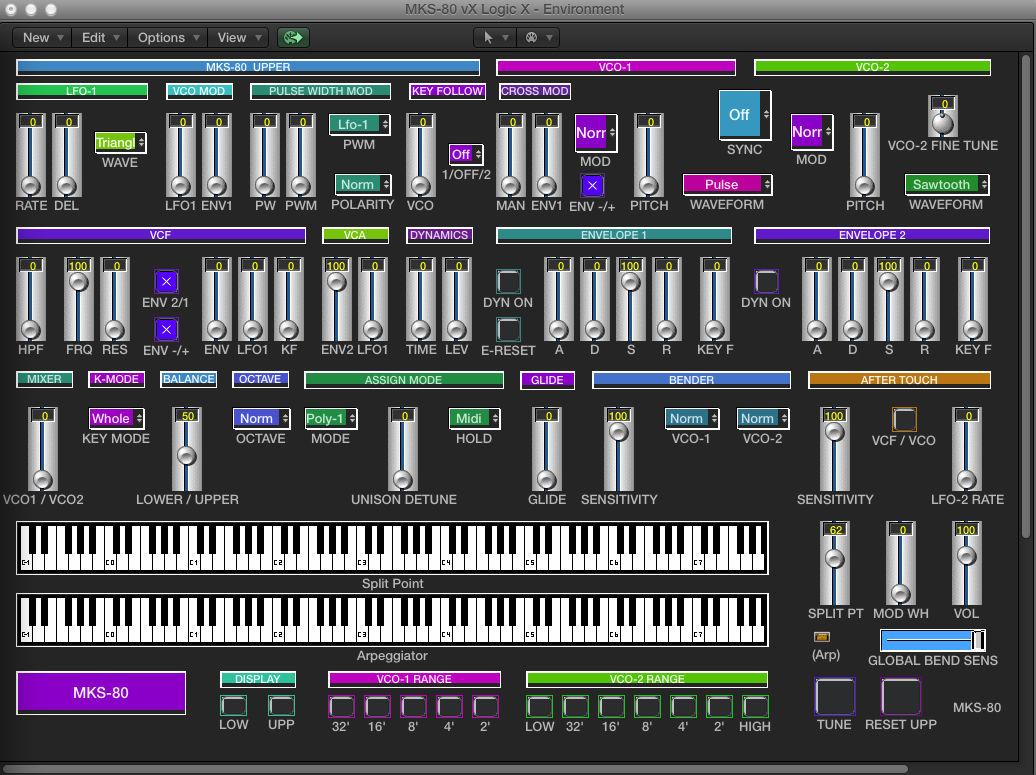This screenshot has height=775, width=1036.
Task: Click the GLOBAL BEND SENS slider
Action: point(931,639)
